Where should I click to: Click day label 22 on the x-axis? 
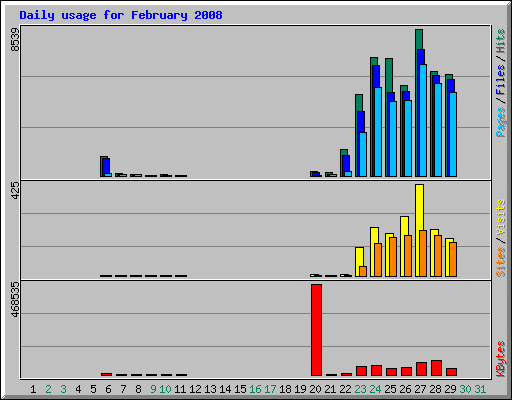click(x=345, y=389)
